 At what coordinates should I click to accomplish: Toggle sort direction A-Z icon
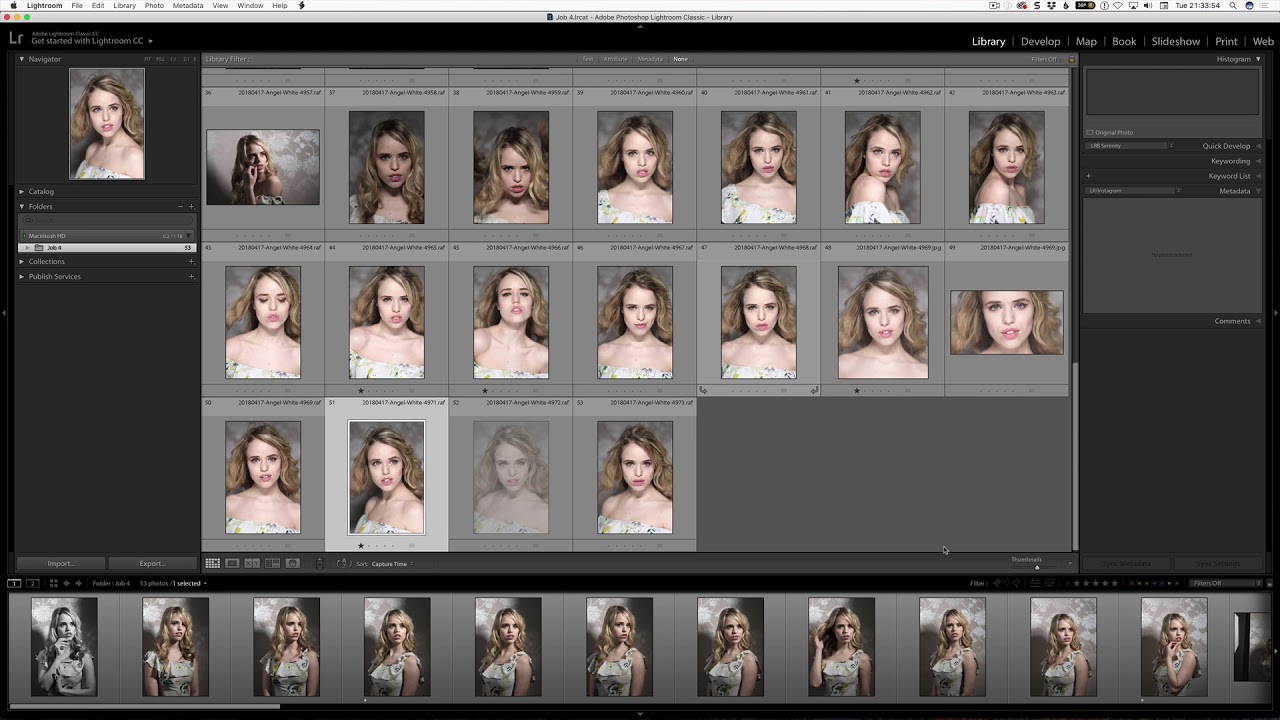click(x=342, y=564)
